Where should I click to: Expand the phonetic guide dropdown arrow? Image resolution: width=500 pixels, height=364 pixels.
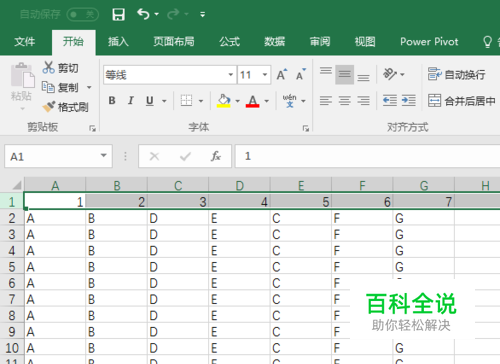(303, 101)
